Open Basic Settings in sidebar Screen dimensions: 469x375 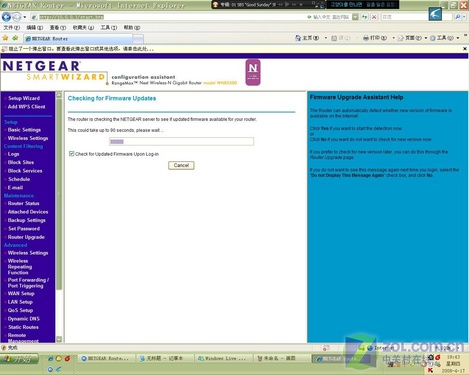click(24, 130)
